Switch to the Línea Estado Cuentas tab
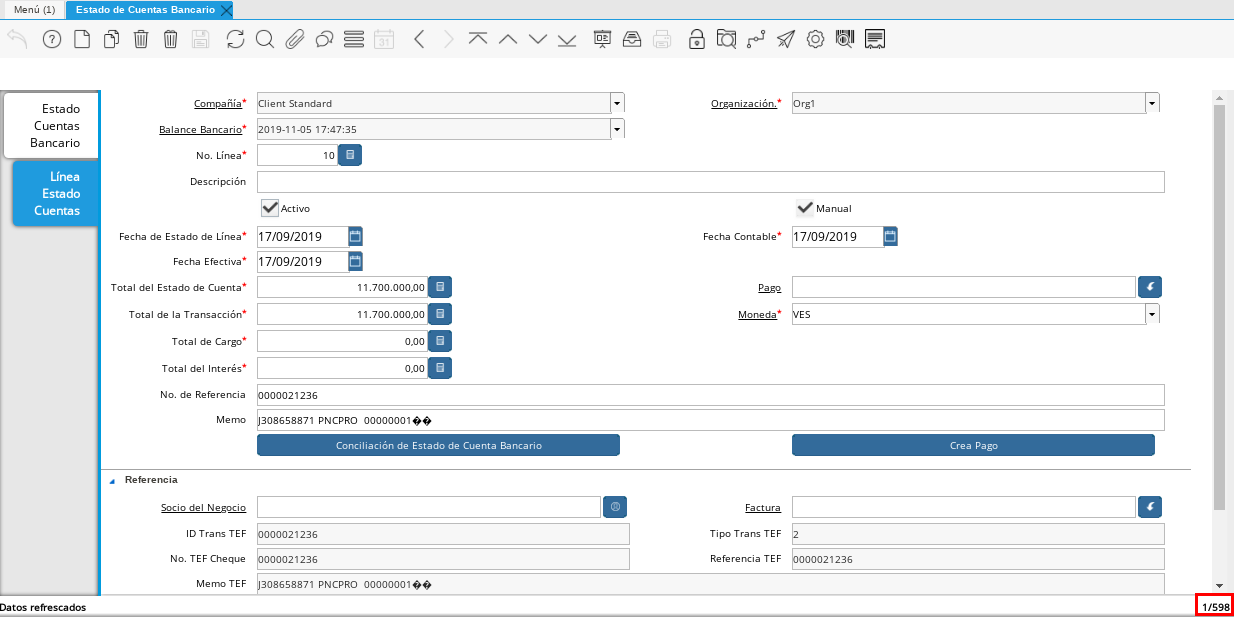The height and width of the screenshot is (617, 1234). click(x=56, y=193)
